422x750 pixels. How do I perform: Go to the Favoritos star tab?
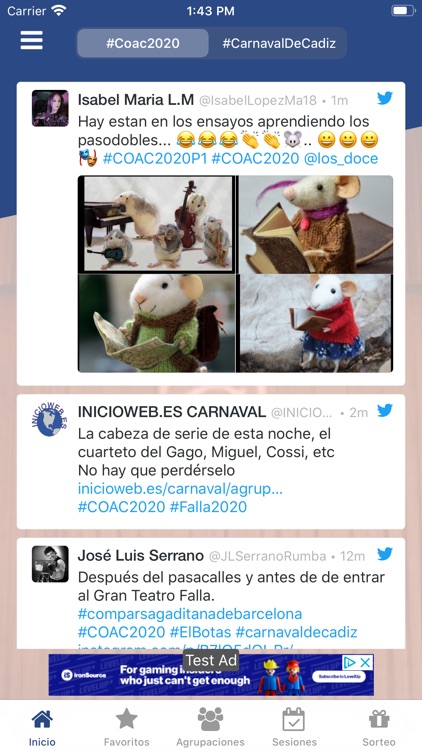point(127,727)
